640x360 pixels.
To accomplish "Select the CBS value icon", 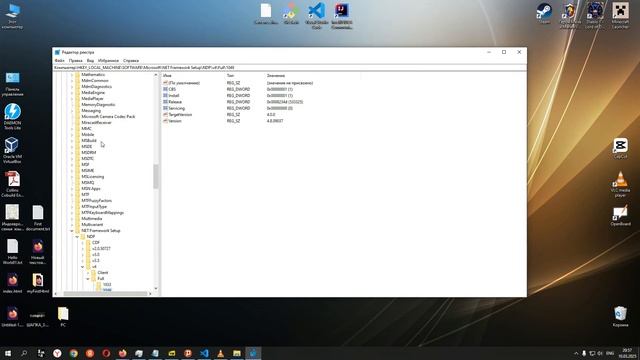I will coord(165,89).
